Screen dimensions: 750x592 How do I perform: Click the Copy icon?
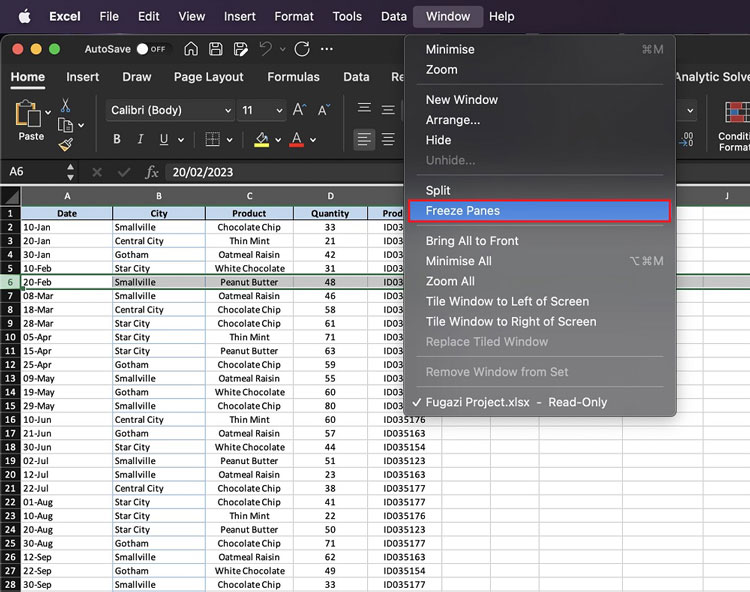click(x=65, y=125)
